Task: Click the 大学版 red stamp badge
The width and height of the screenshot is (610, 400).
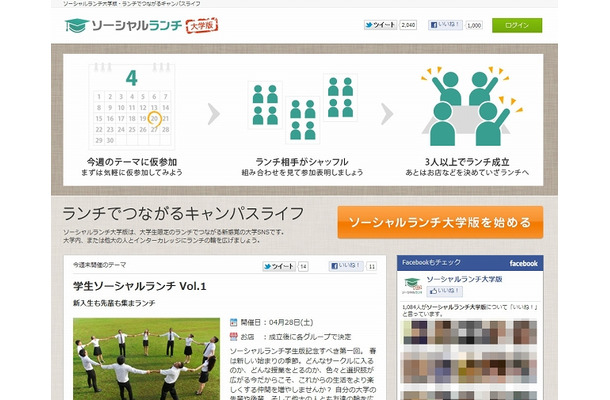Action: coord(202,26)
